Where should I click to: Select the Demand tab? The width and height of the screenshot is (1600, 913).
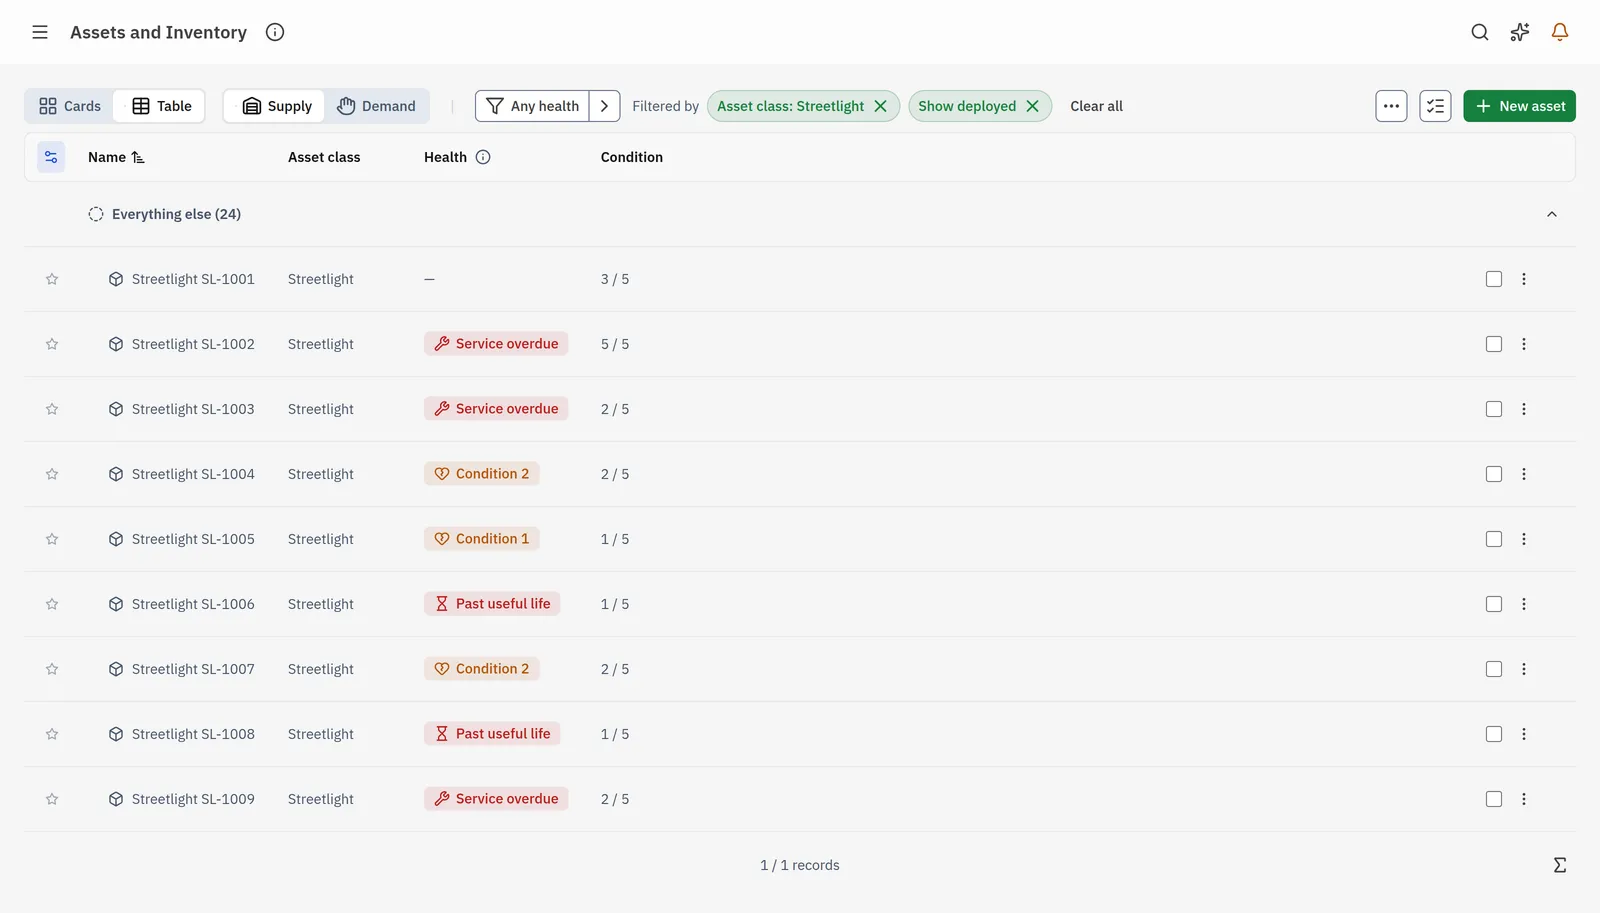(376, 106)
